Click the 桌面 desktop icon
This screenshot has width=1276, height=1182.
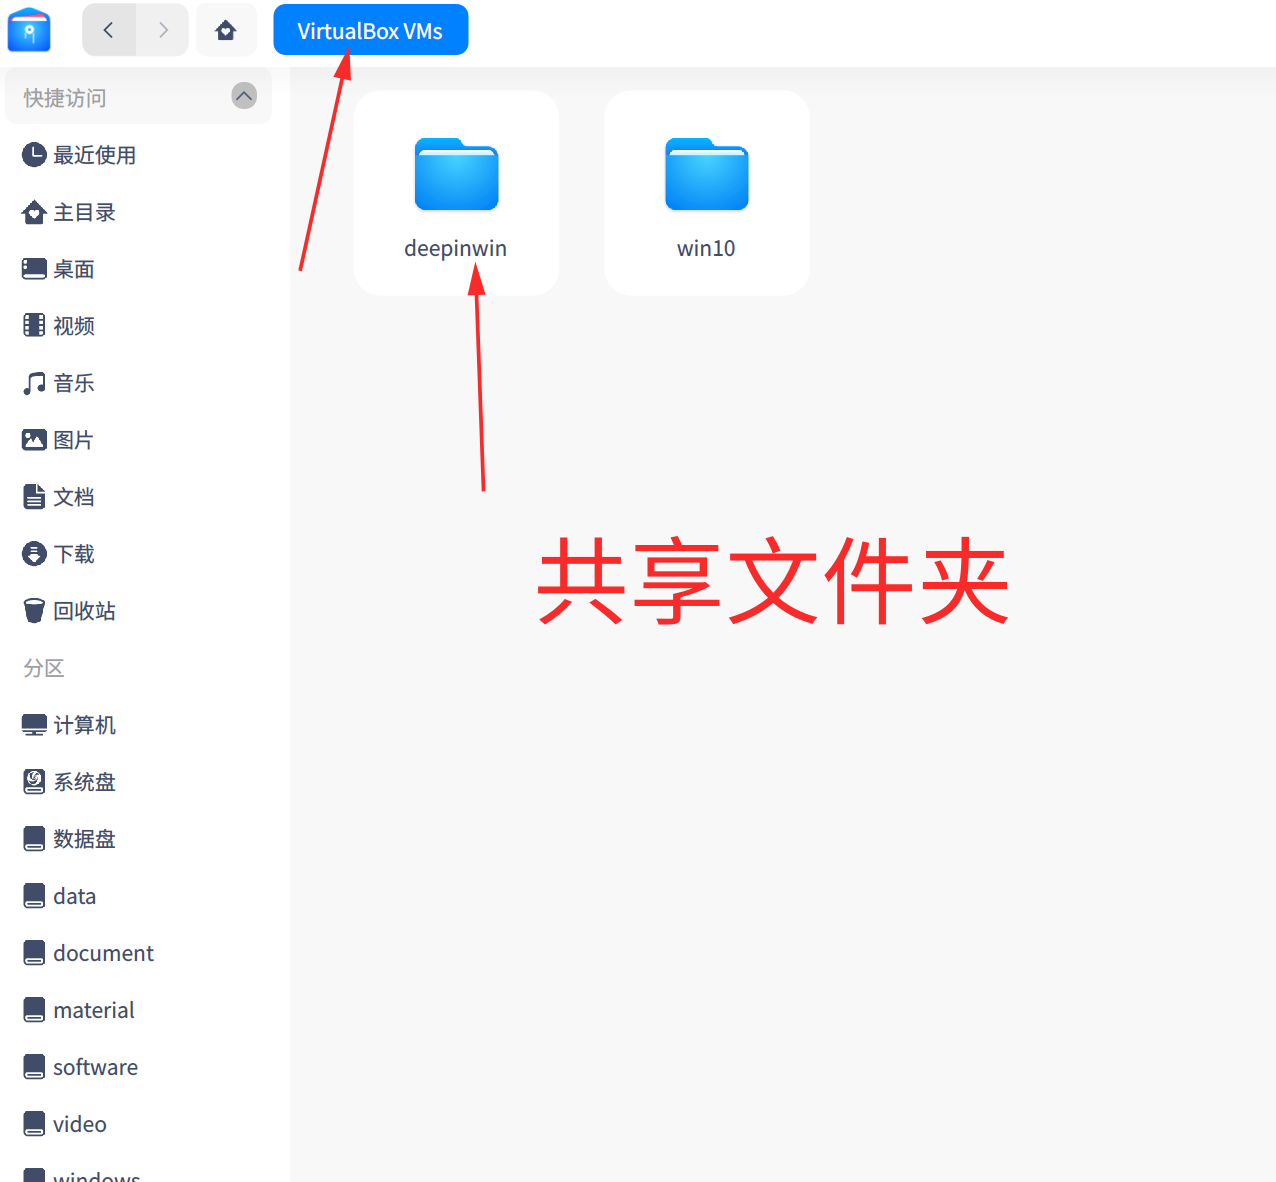coord(34,269)
